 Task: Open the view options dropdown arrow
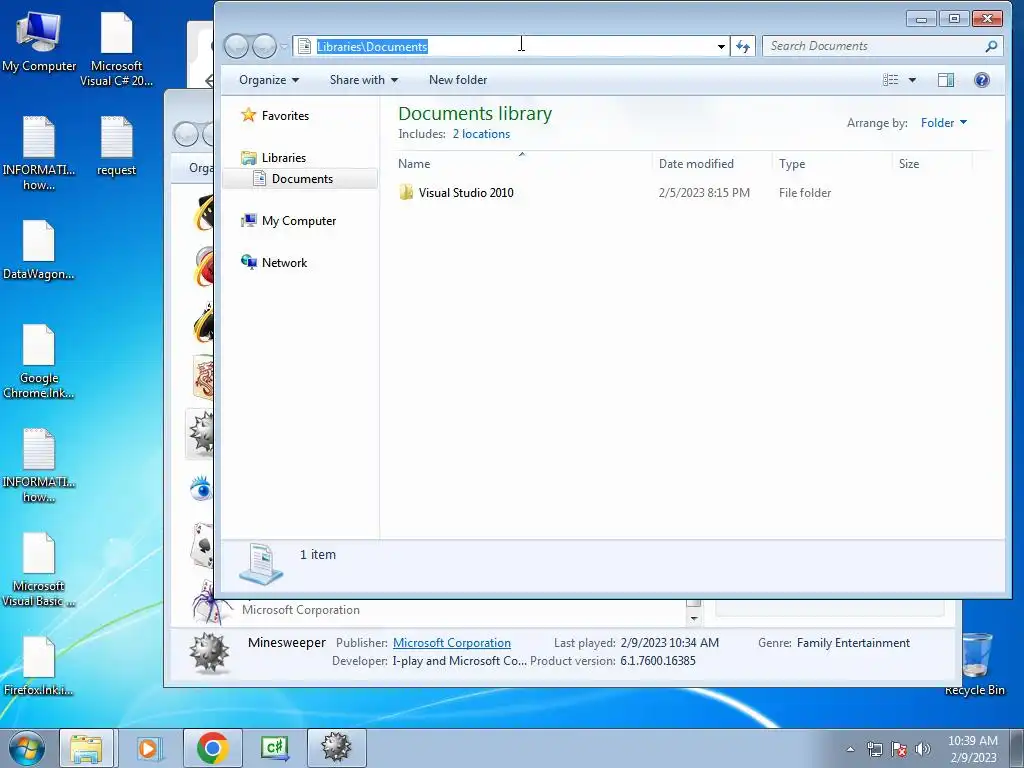(912, 80)
